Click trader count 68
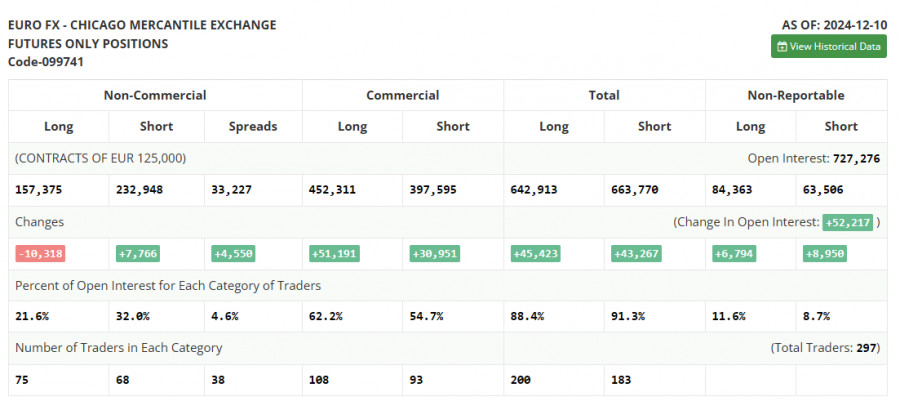900x401 pixels. (x=122, y=379)
